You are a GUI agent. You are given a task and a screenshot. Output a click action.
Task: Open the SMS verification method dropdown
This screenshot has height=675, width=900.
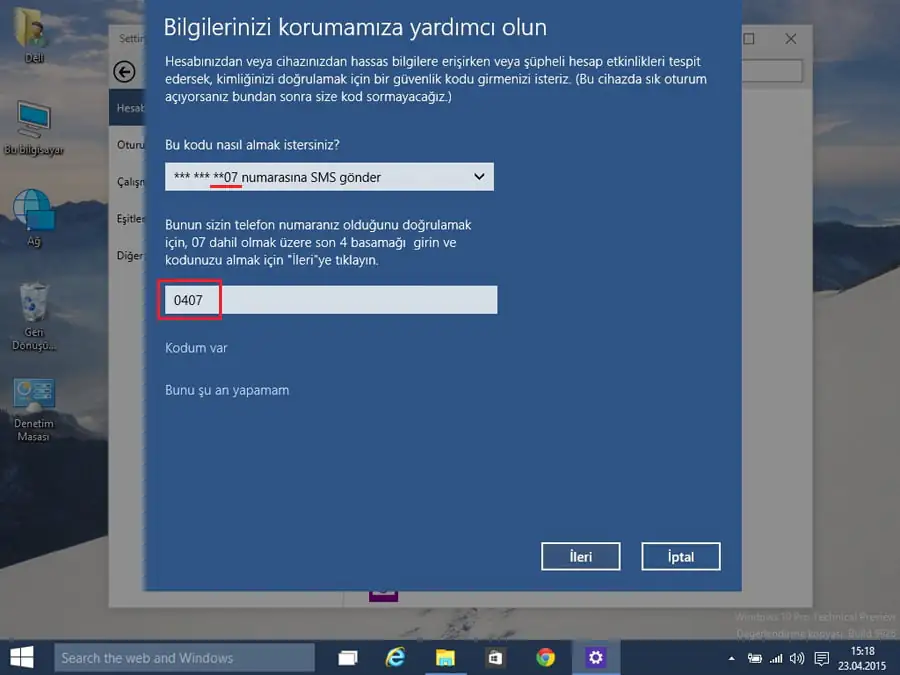330,176
